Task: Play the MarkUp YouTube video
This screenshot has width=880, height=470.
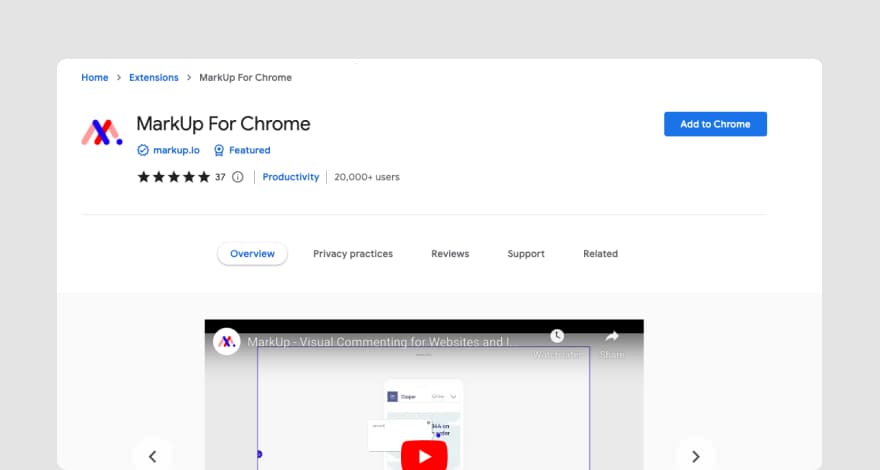Action: point(424,456)
